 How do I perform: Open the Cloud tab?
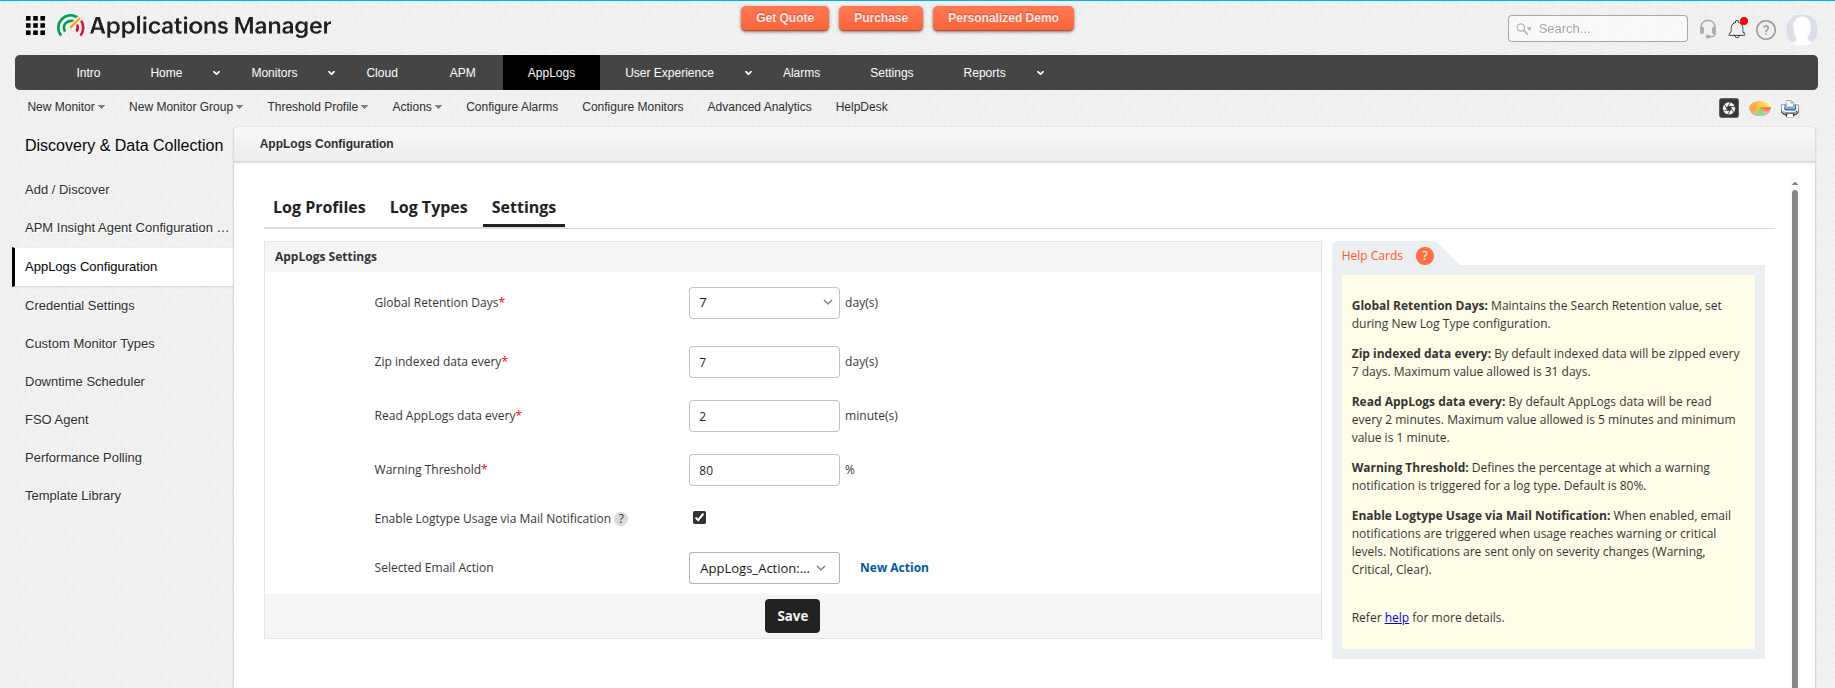[x=382, y=73]
